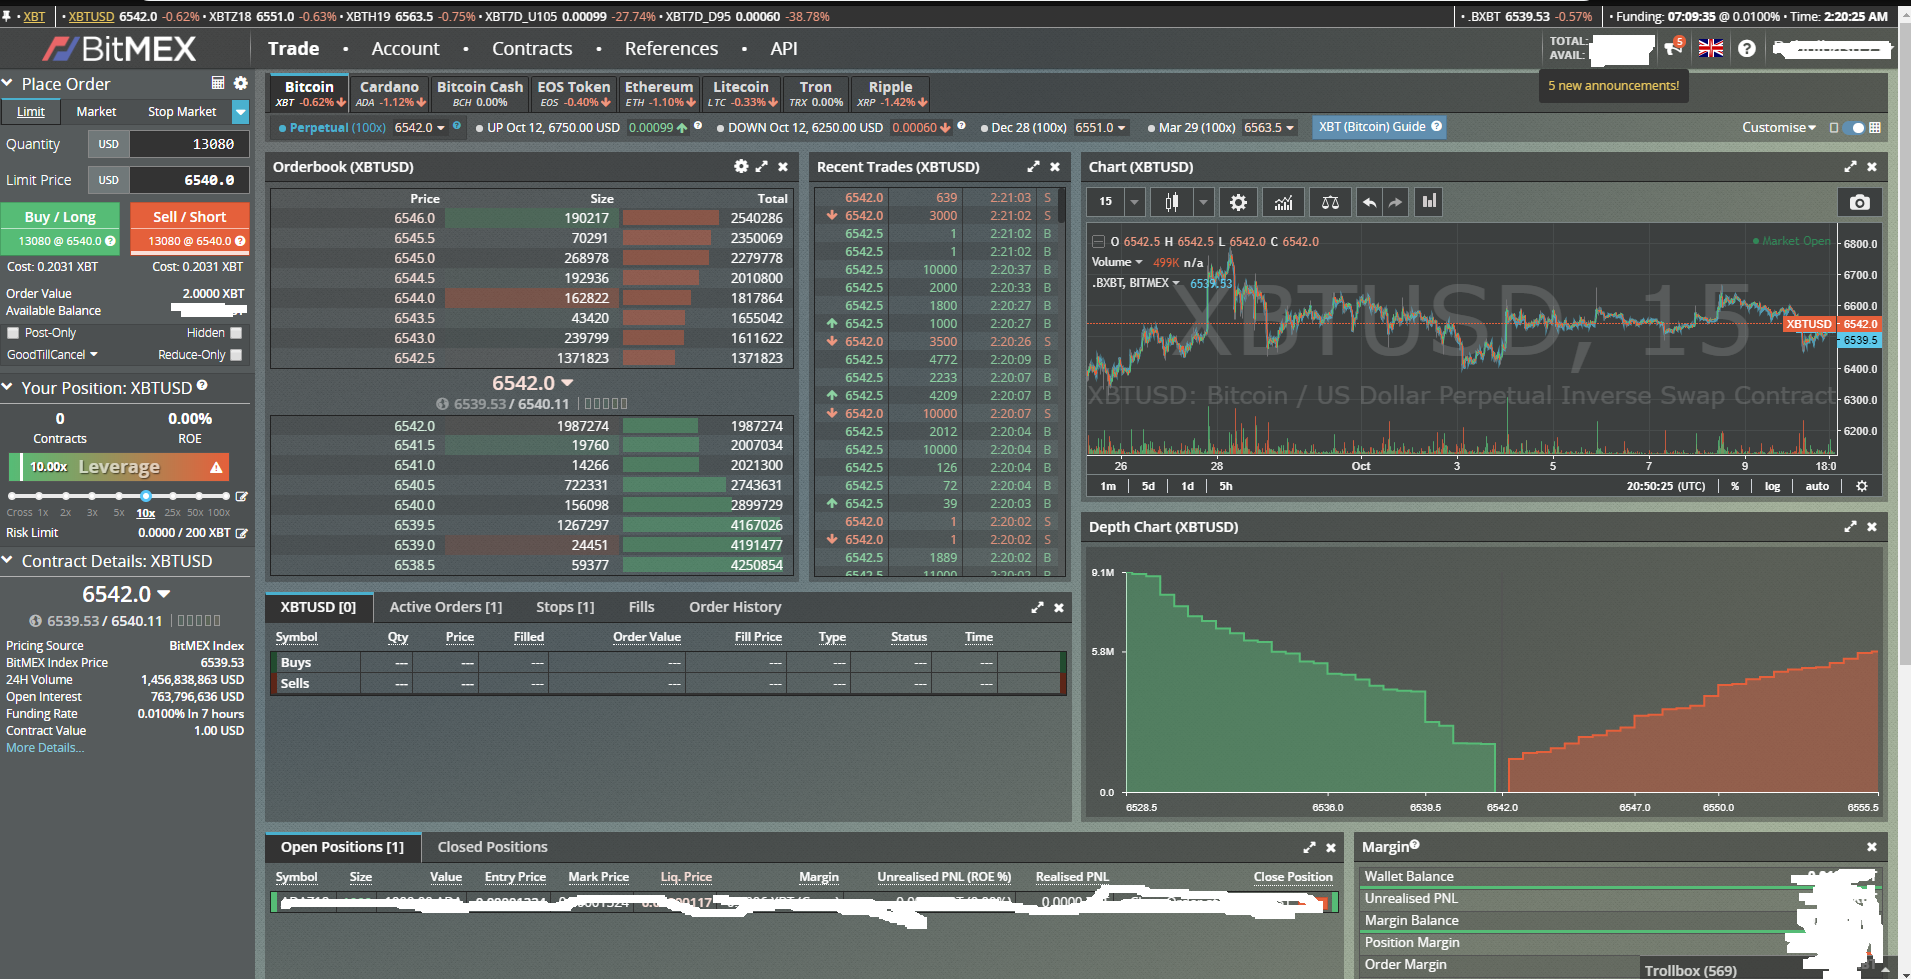Edit Risk Limit with pencil icon
The image size is (1911, 979).
(x=241, y=533)
